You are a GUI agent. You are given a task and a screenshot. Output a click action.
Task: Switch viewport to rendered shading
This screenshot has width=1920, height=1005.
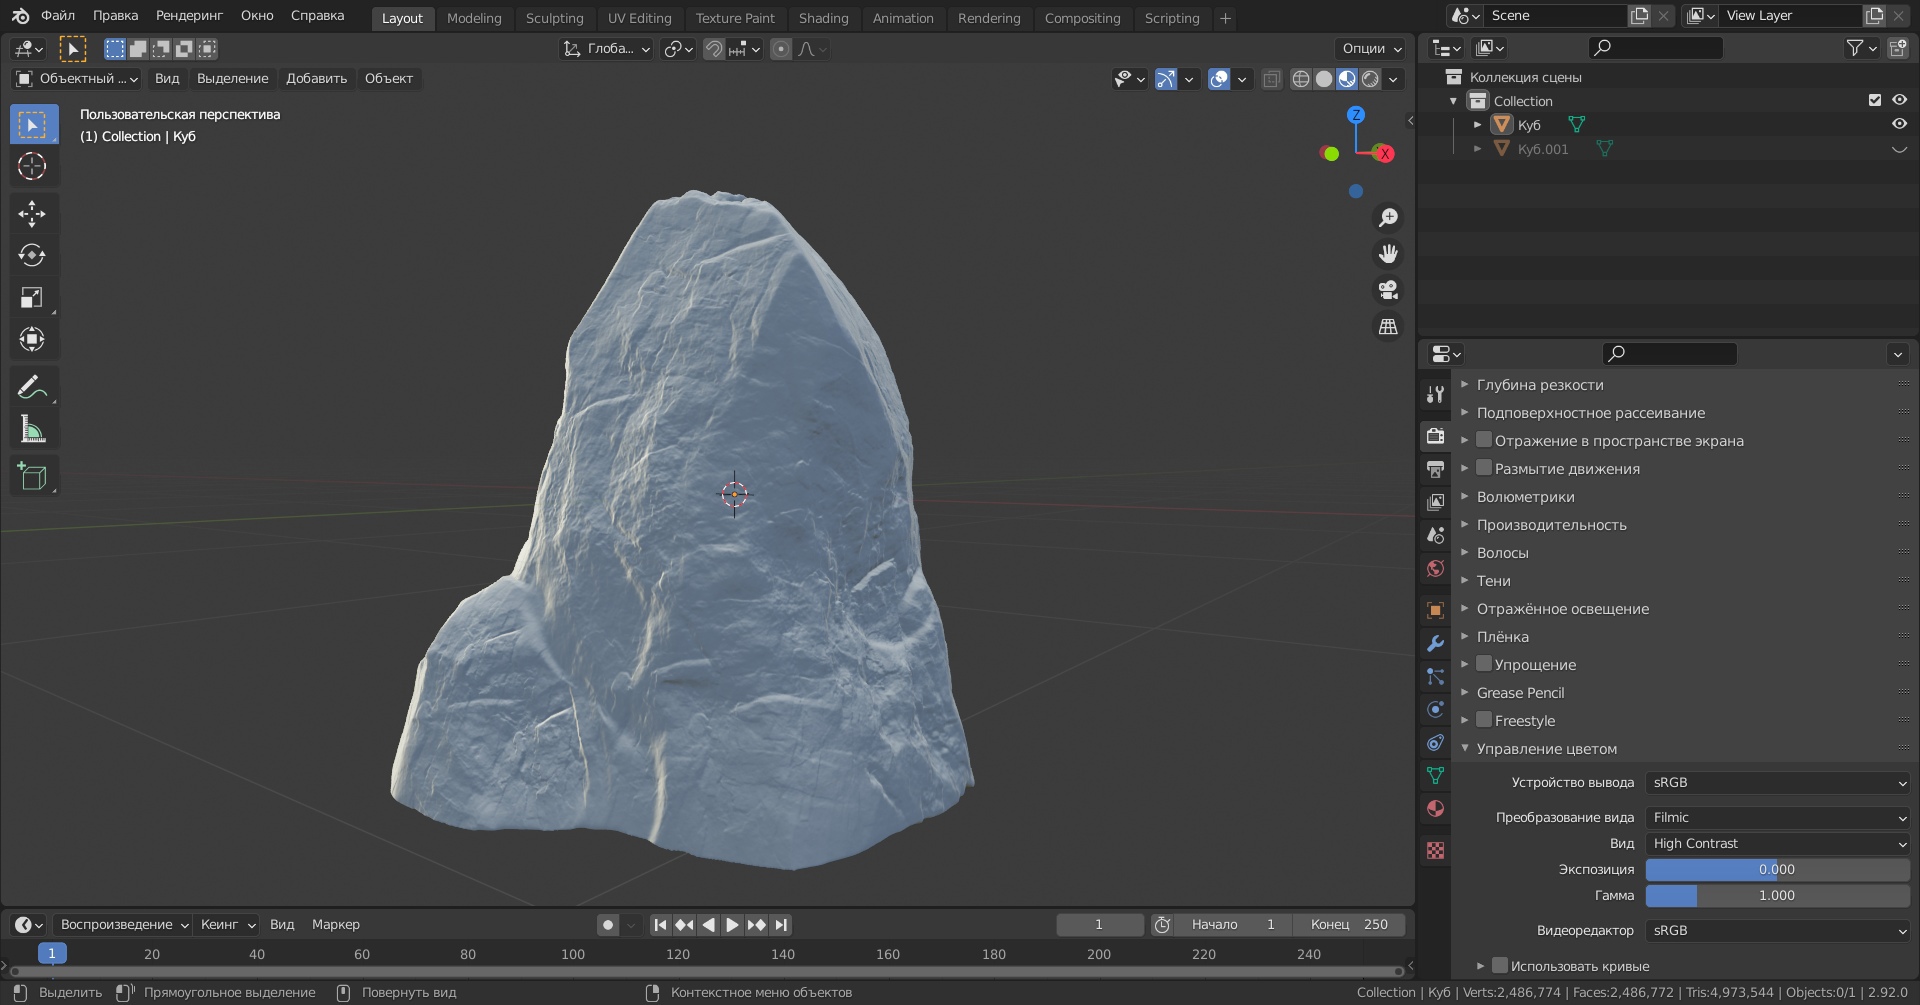point(1370,79)
